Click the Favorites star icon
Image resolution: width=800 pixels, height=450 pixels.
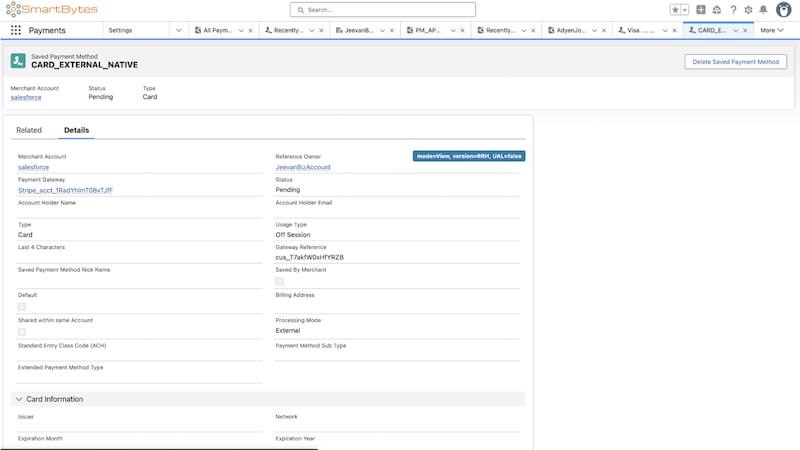pos(676,10)
